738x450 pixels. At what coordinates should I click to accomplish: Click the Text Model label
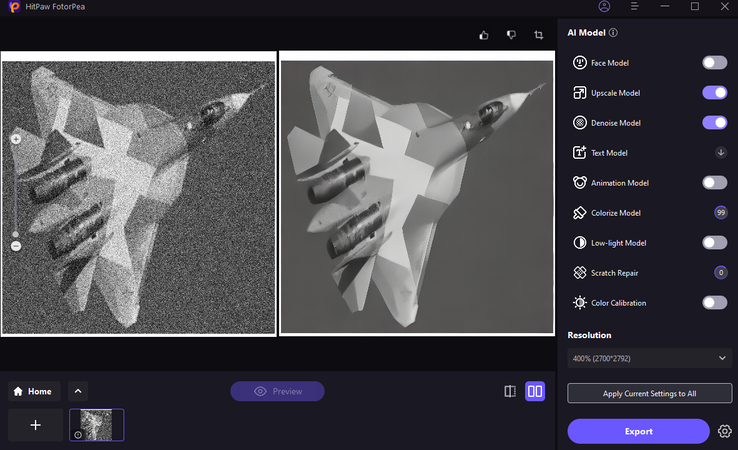(610, 153)
